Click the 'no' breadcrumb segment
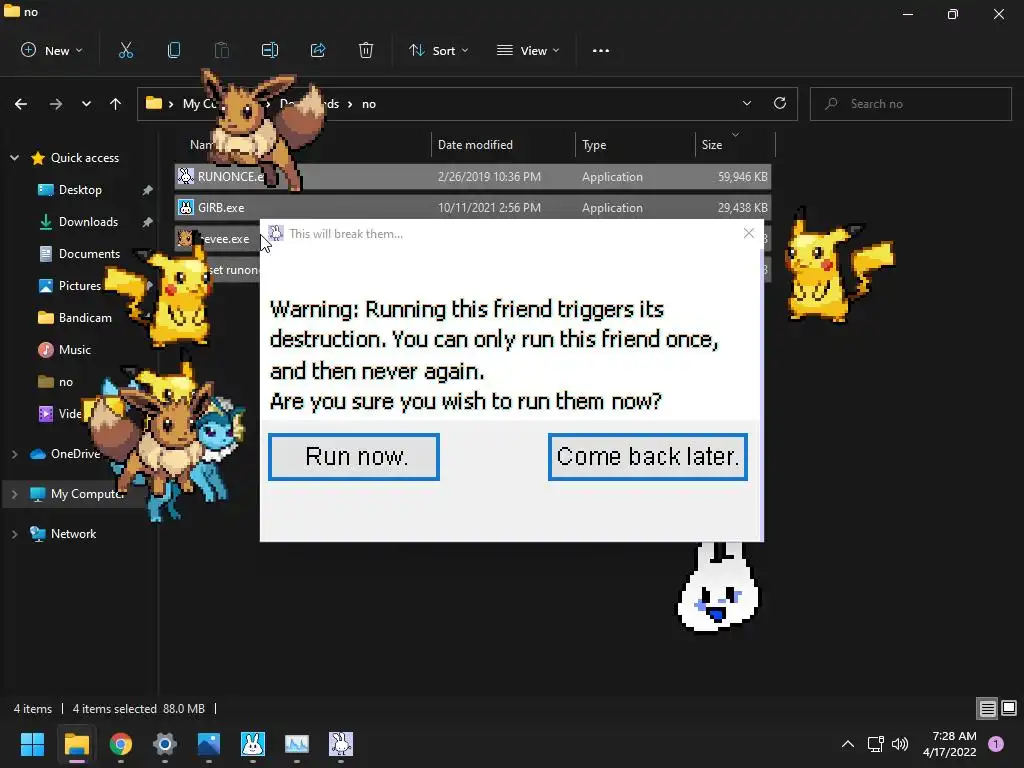This screenshot has height=768, width=1024. (369, 104)
